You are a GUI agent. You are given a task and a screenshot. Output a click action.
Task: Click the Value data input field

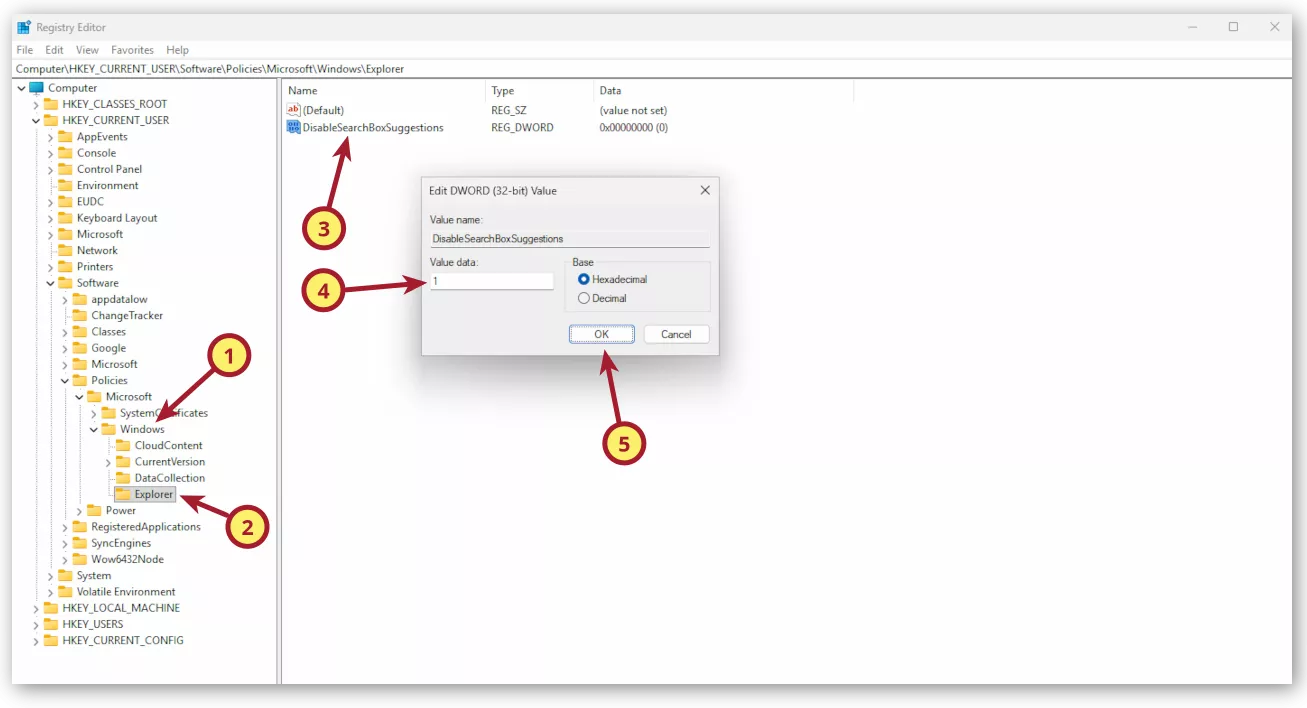click(491, 282)
